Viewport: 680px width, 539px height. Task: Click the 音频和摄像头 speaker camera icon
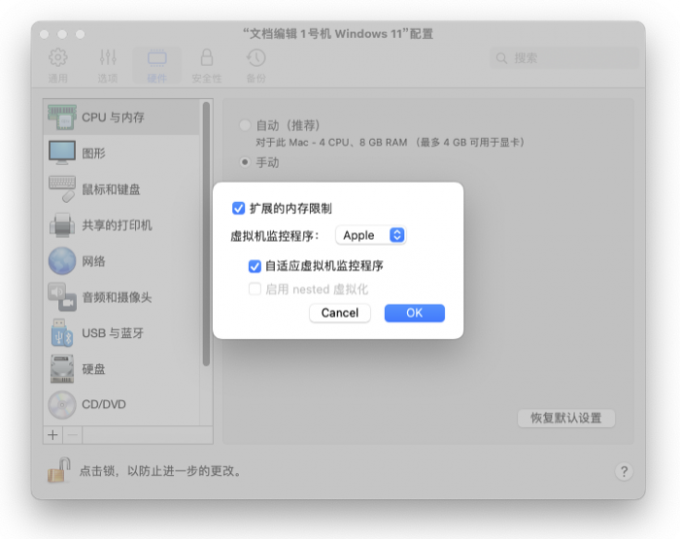[62, 297]
